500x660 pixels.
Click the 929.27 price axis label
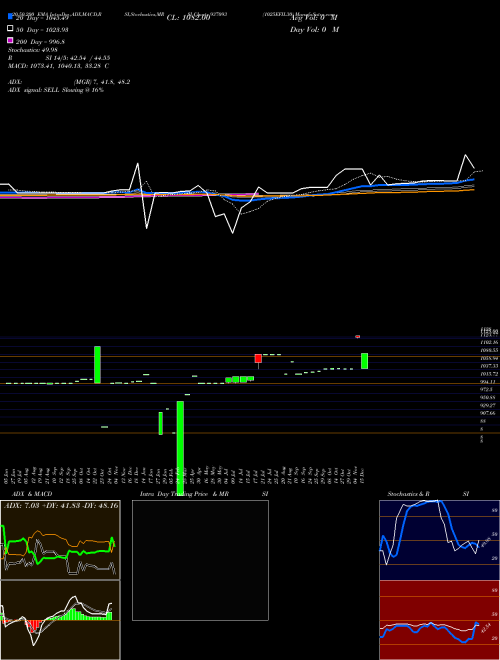coord(489,405)
